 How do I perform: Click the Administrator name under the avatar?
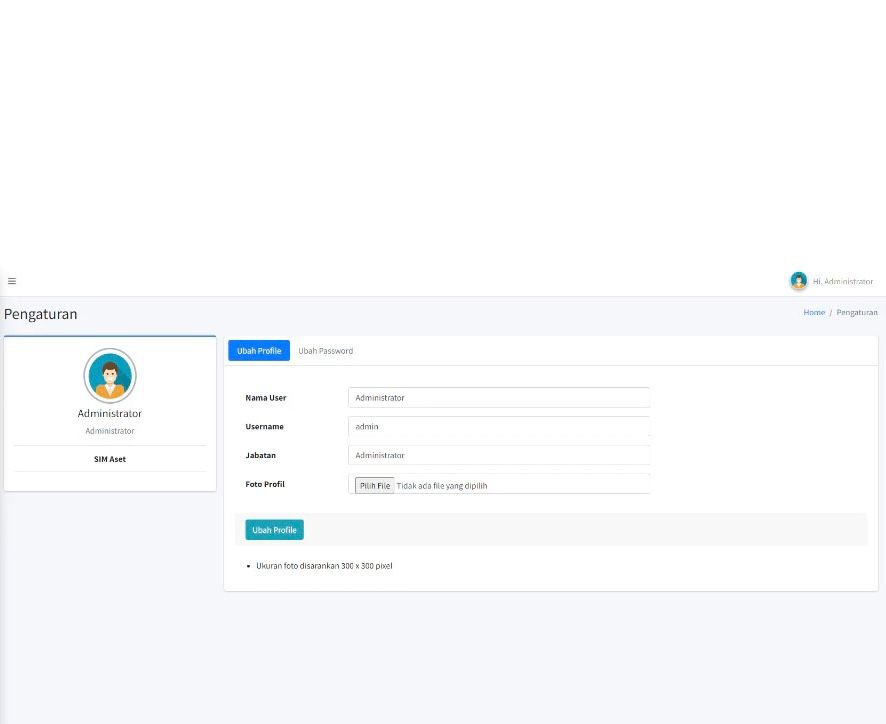[110, 413]
